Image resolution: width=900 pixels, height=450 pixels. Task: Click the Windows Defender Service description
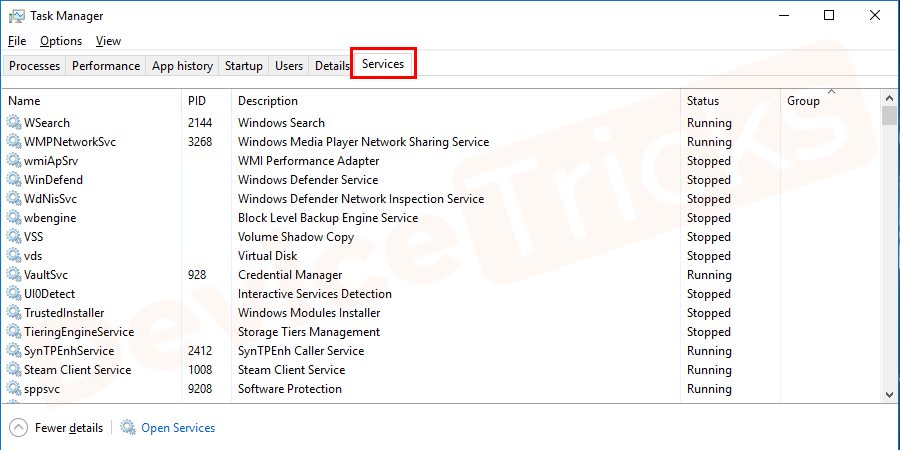(308, 180)
